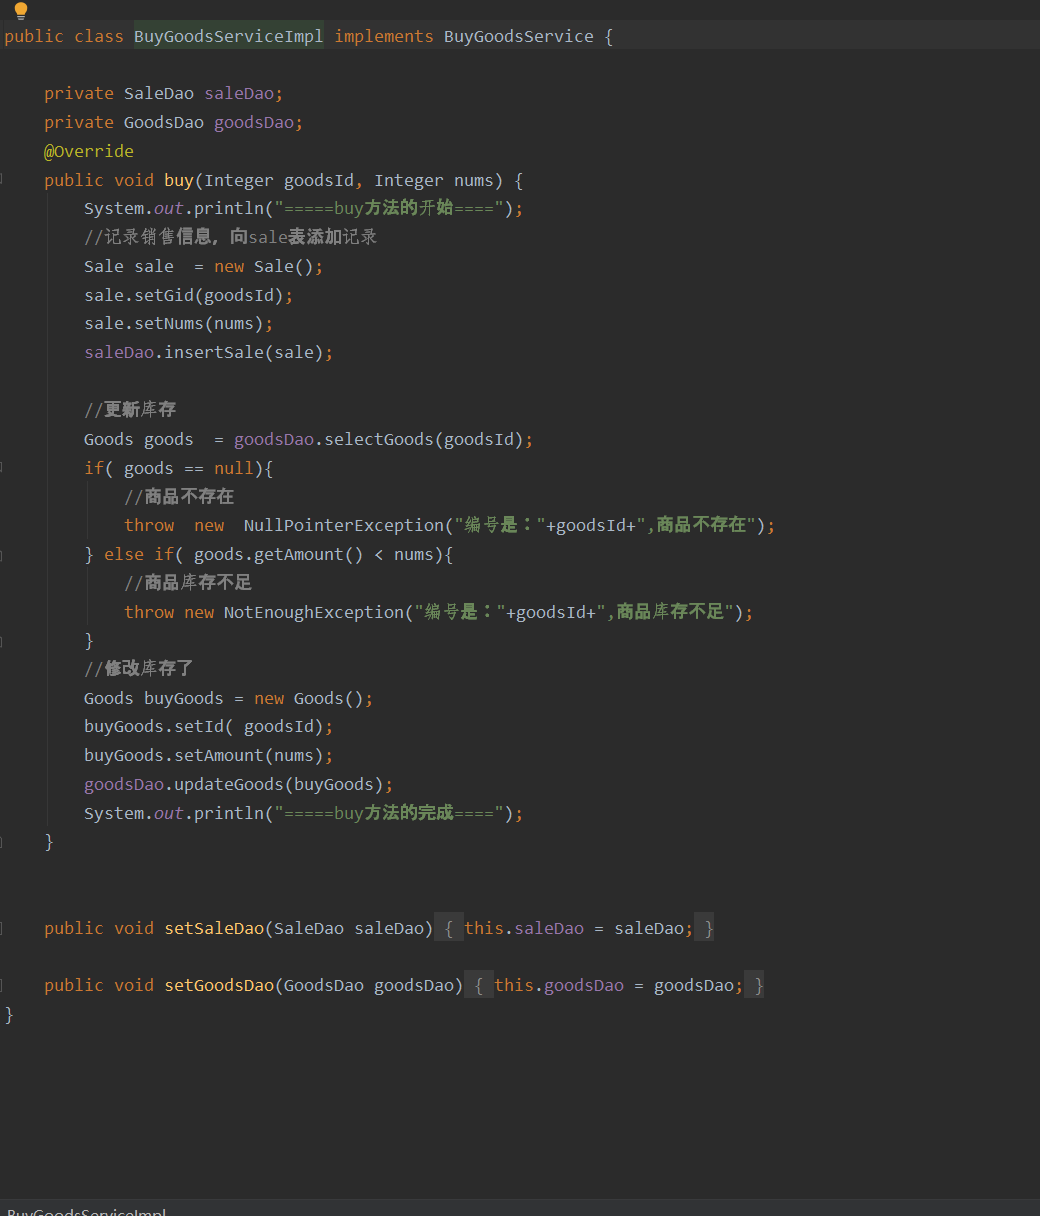Click the setId method call
The width and height of the screenshot is (1040, 1216).
[x=199, y=727]
